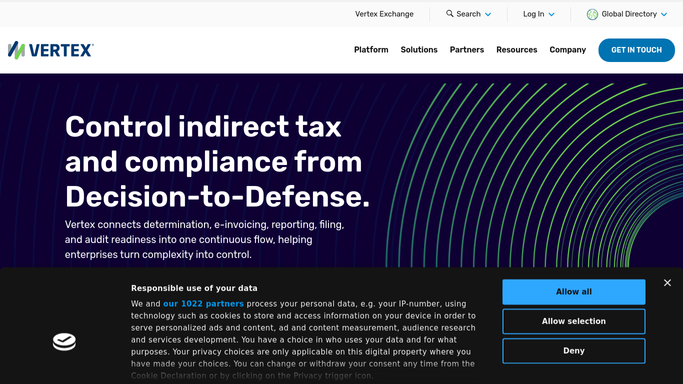Open the Company menu
Image resolution: width=683 pixels, height=384 pixels.
click(x=568, y=50)
